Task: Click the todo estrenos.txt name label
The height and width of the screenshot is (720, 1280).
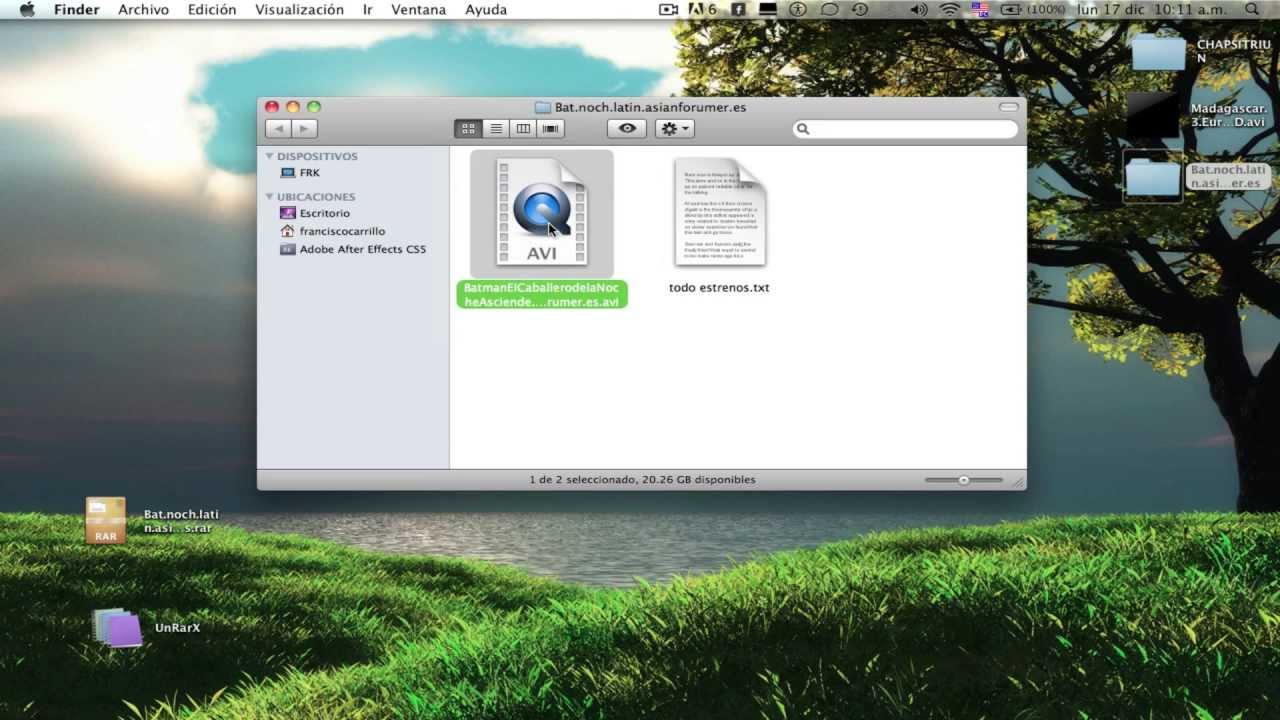Action: [719, 287]
